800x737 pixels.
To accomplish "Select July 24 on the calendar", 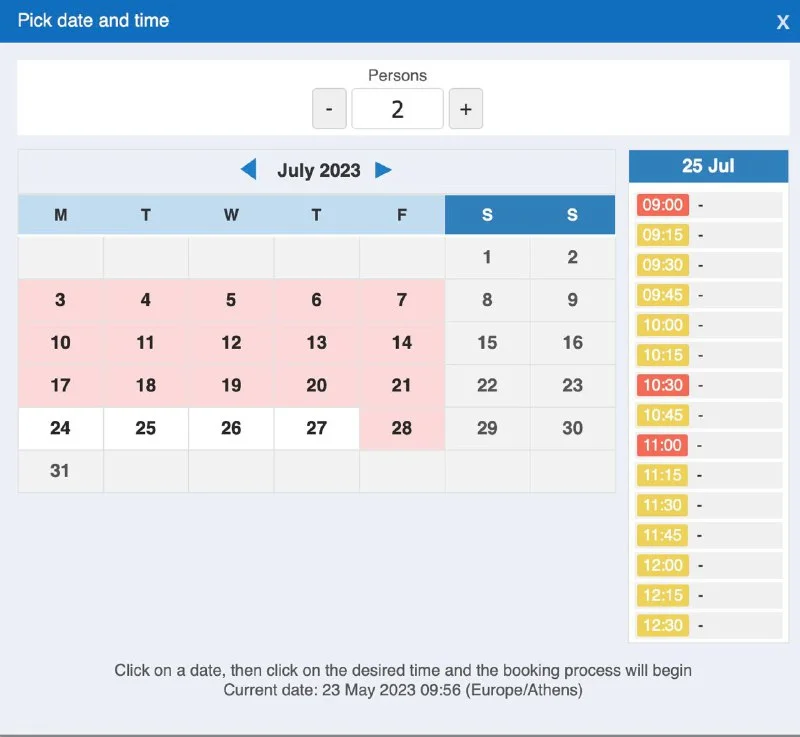I will (60, 428).
